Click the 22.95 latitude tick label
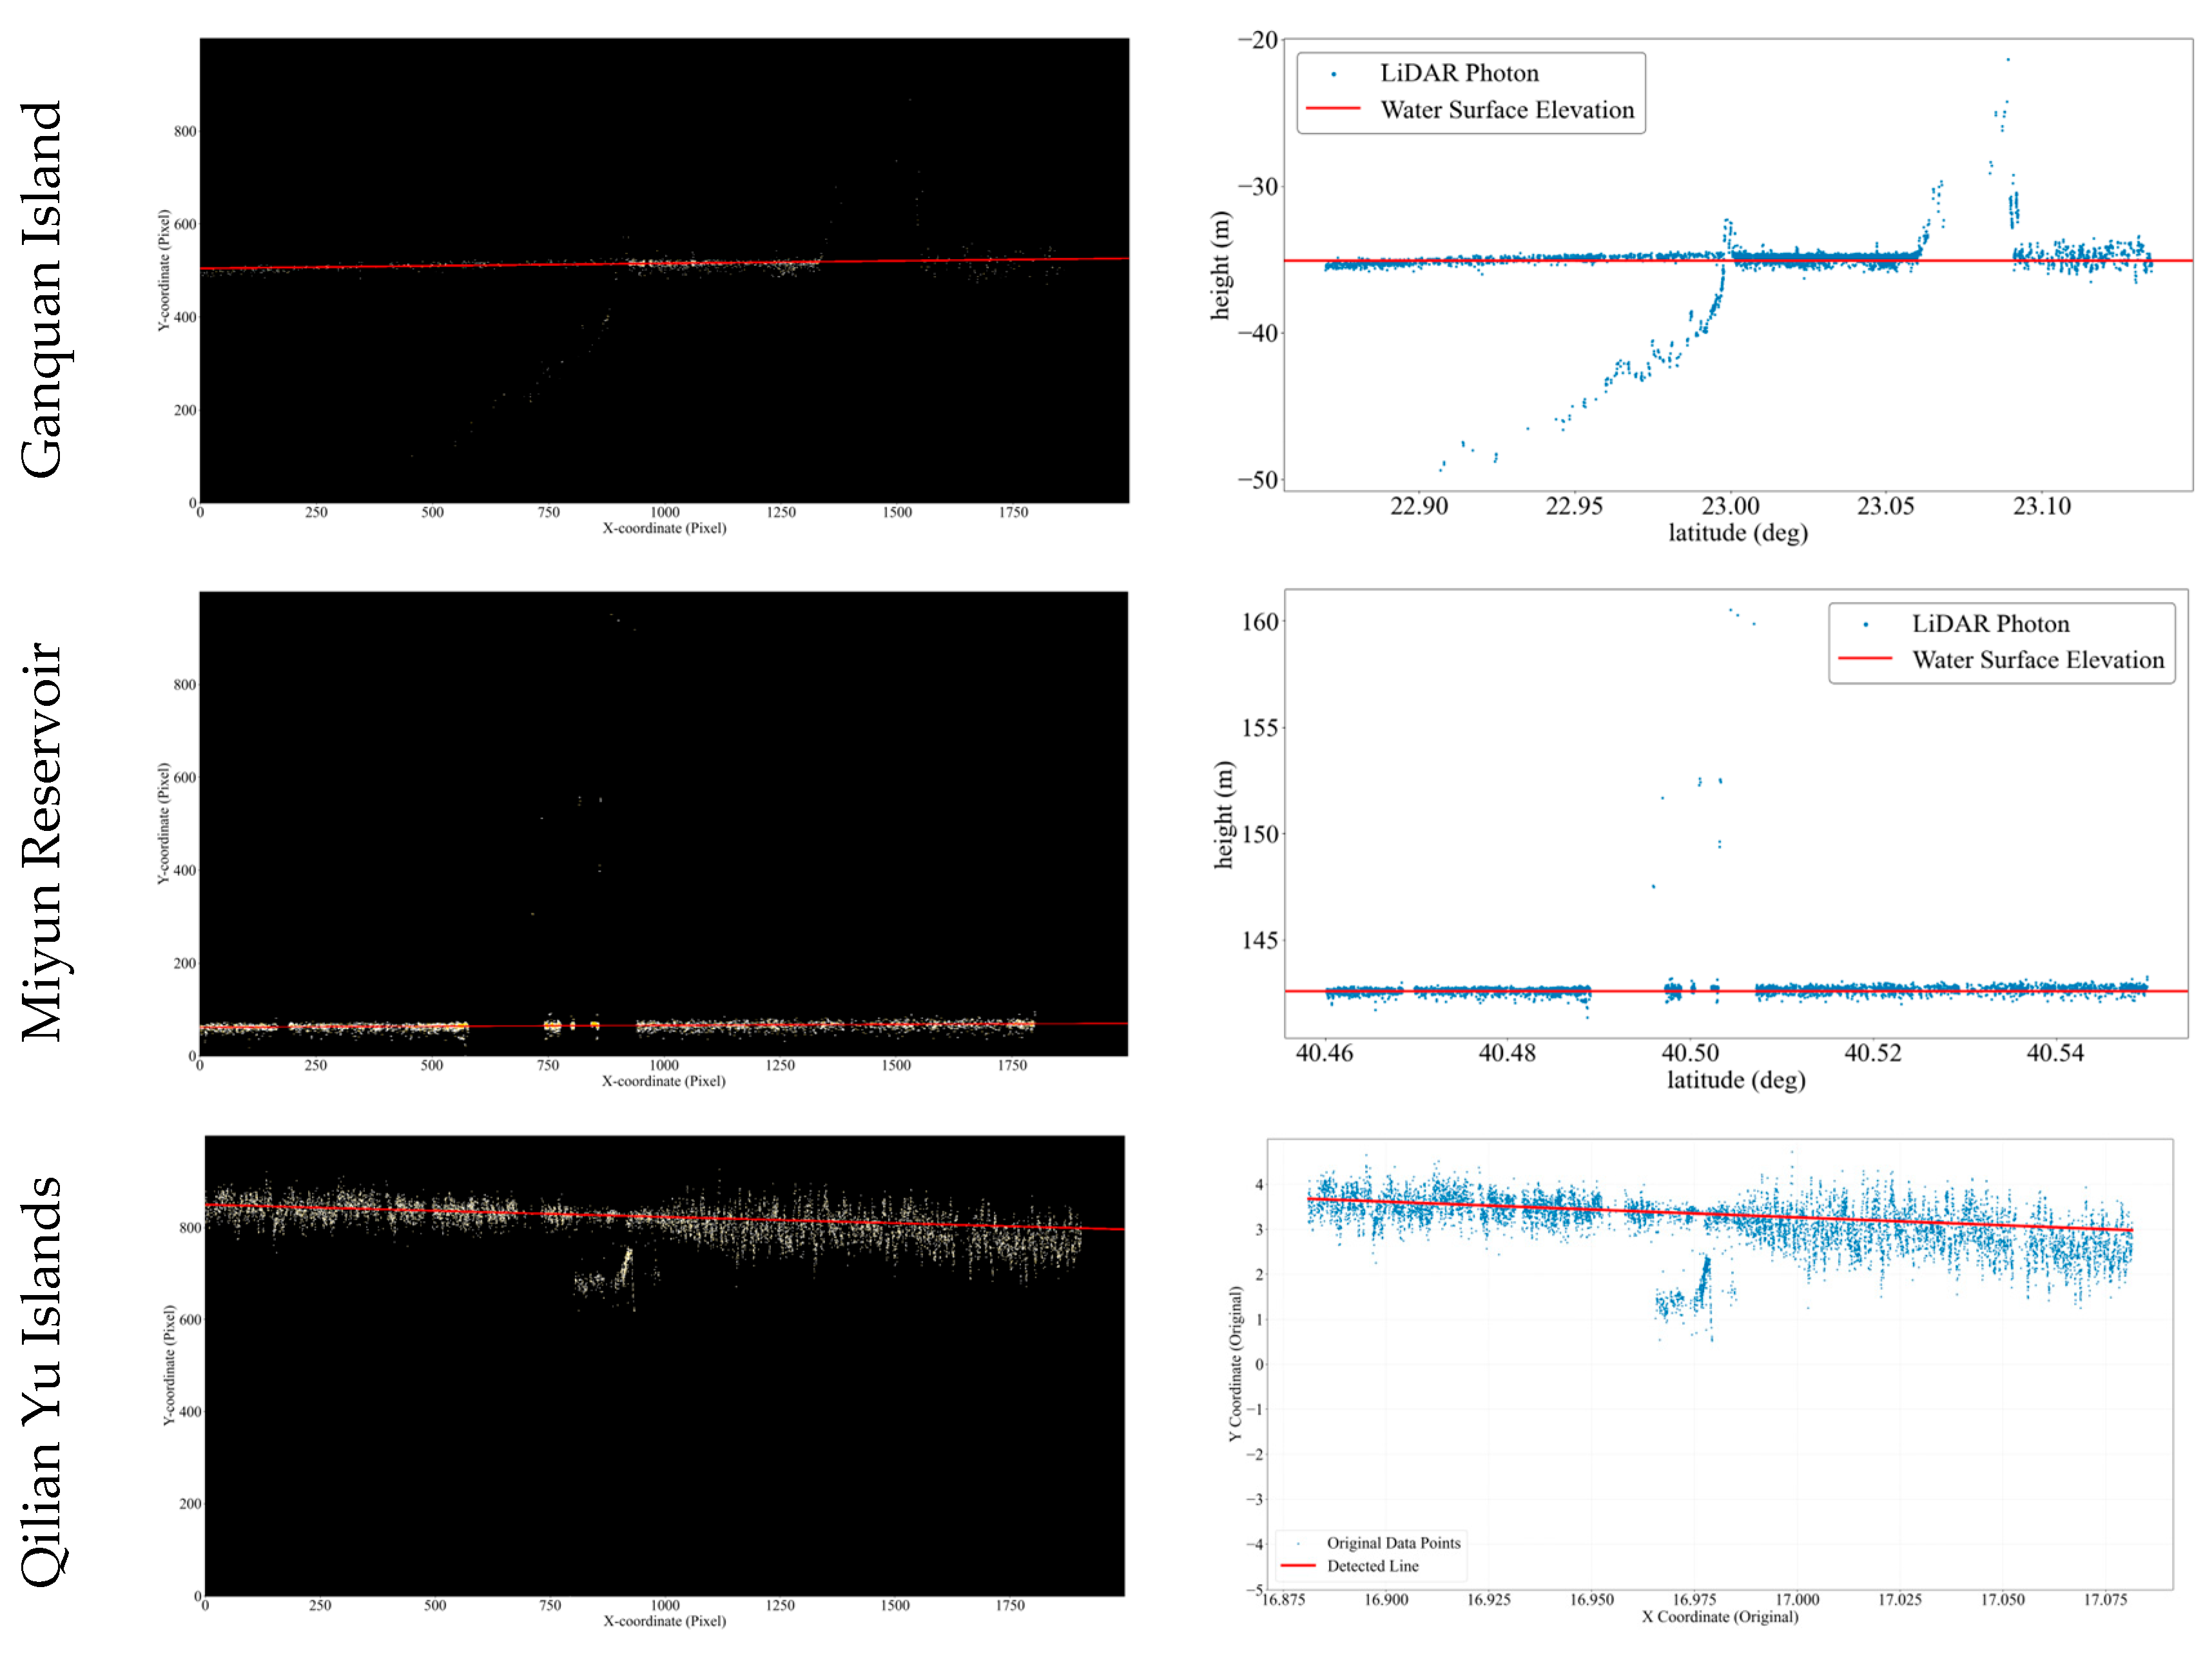This screenshot has height=1658, width=2212. point(1574,506)
